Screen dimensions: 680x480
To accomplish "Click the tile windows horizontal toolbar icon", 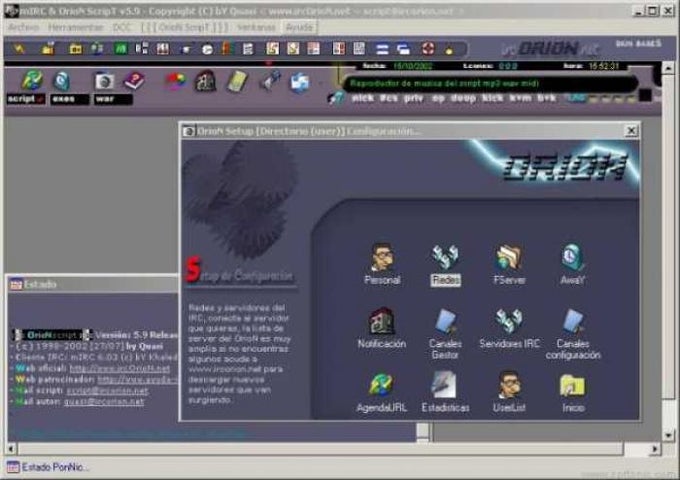I will 382,49.
